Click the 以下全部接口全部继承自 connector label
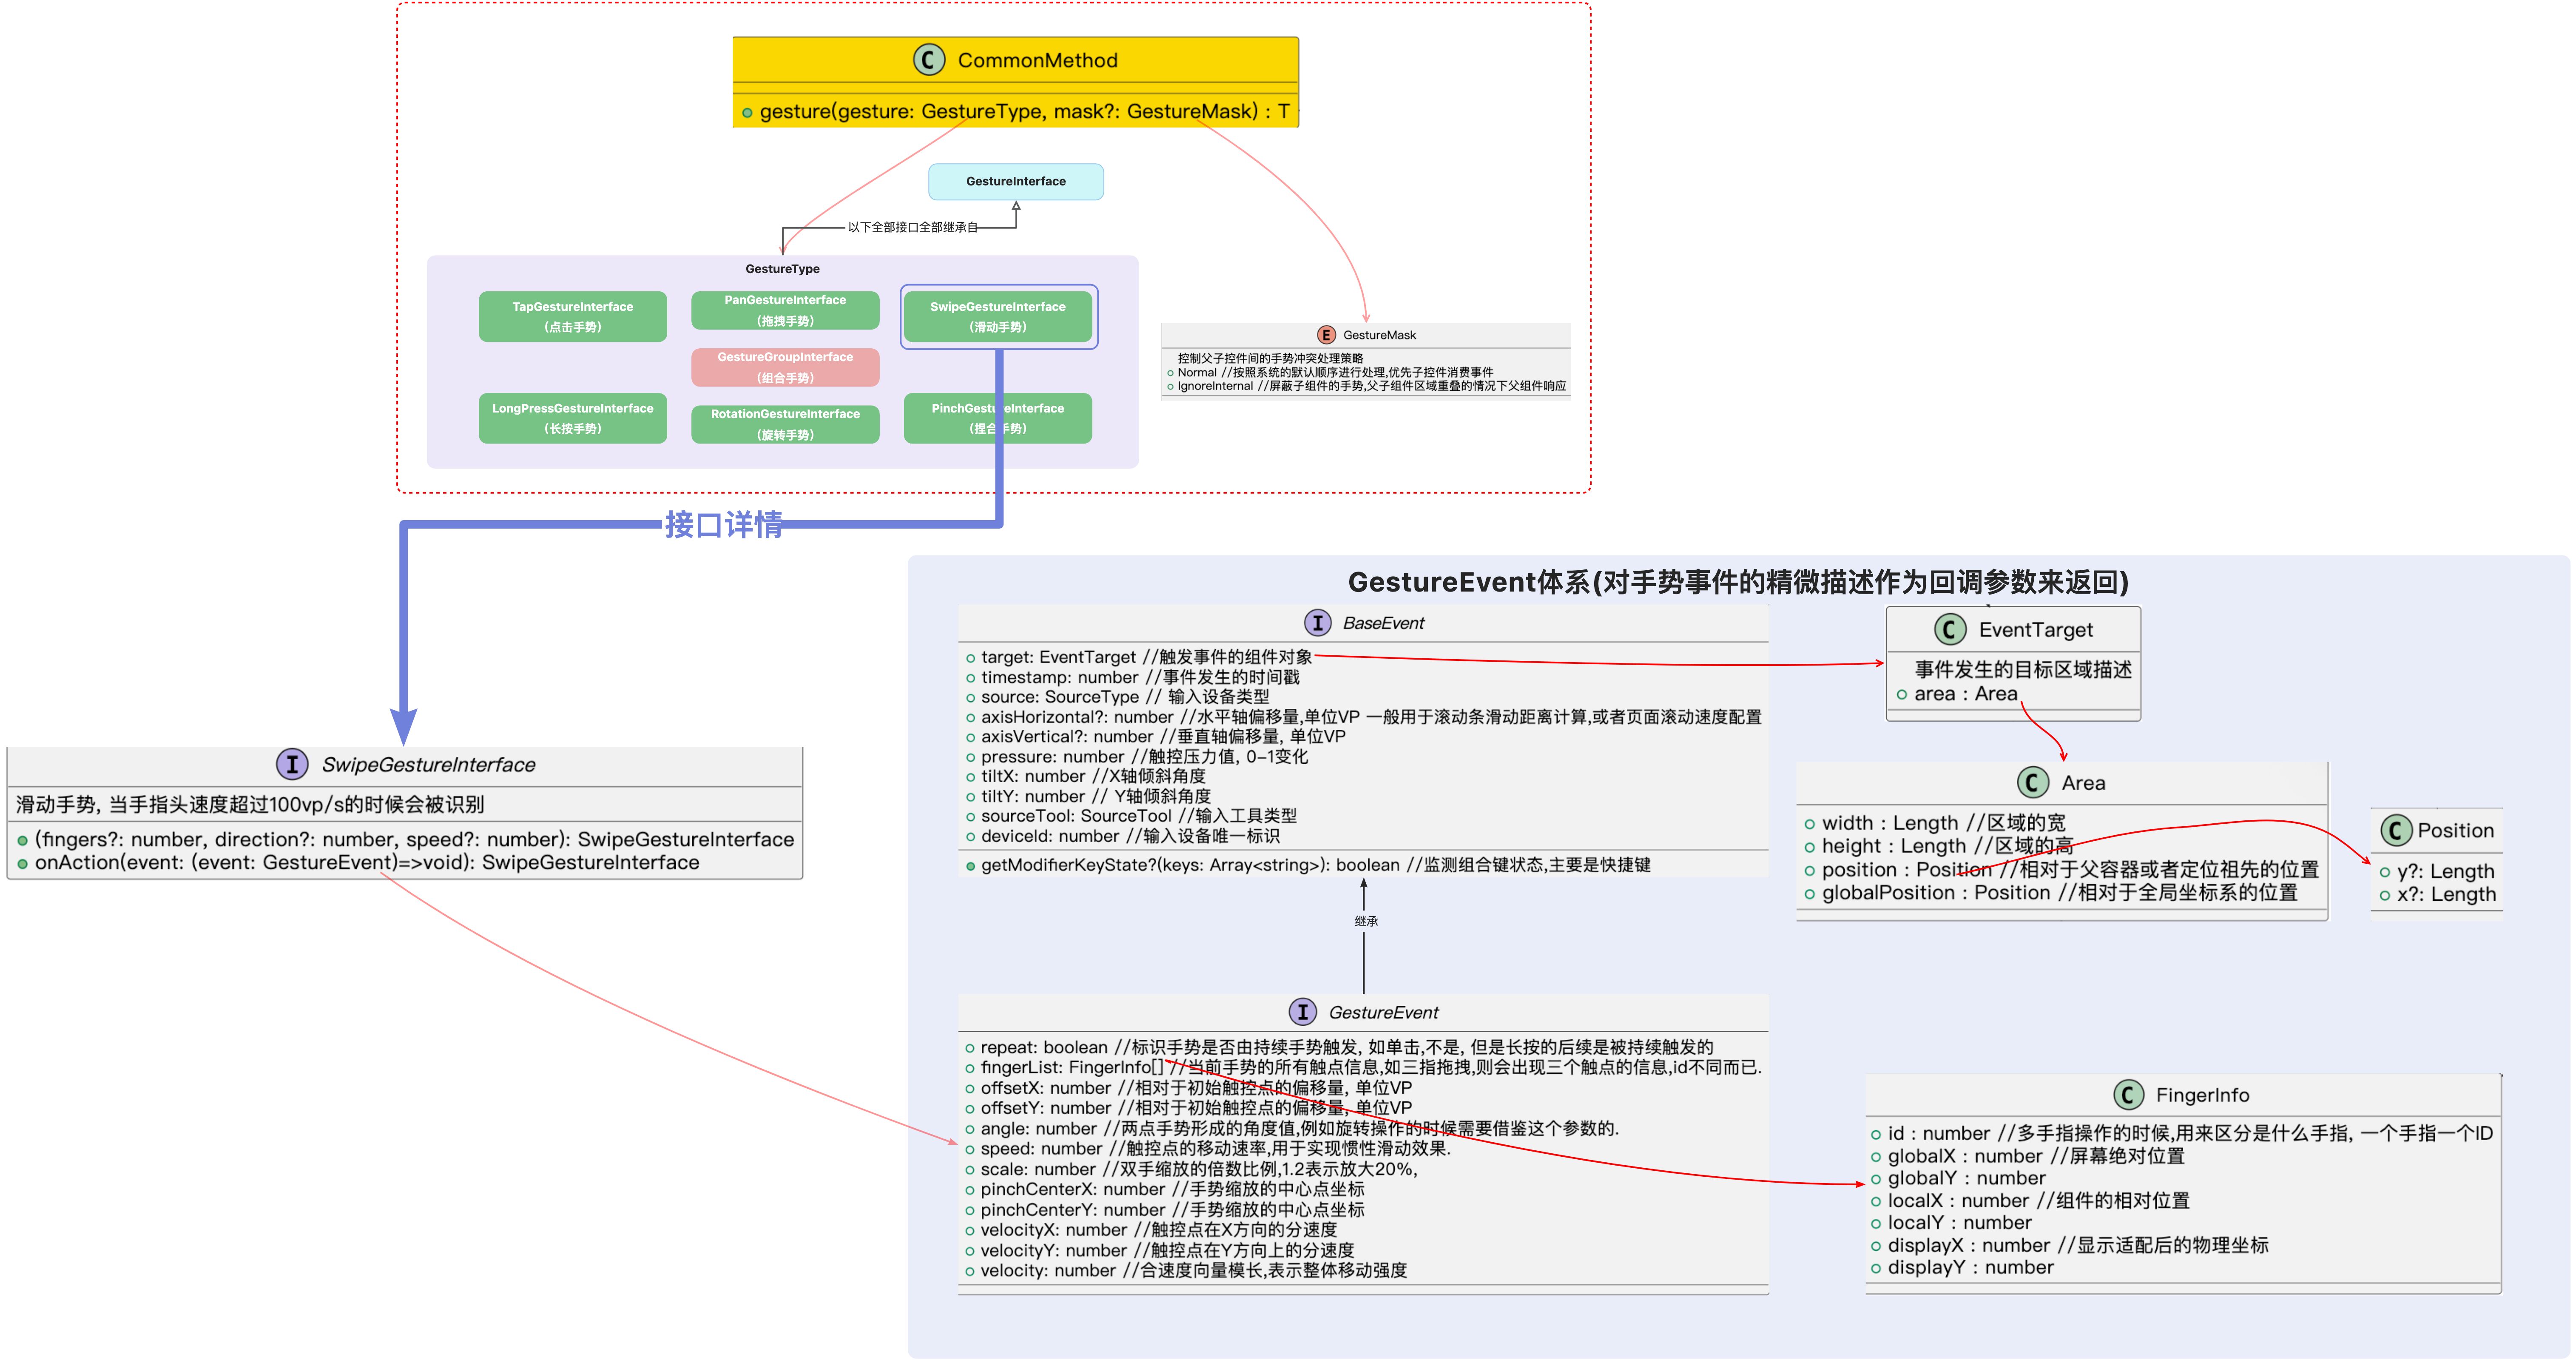Image resolution: width=2576 pixels, height=1360 pixels. pyautogui.click(x=913, y=227)
